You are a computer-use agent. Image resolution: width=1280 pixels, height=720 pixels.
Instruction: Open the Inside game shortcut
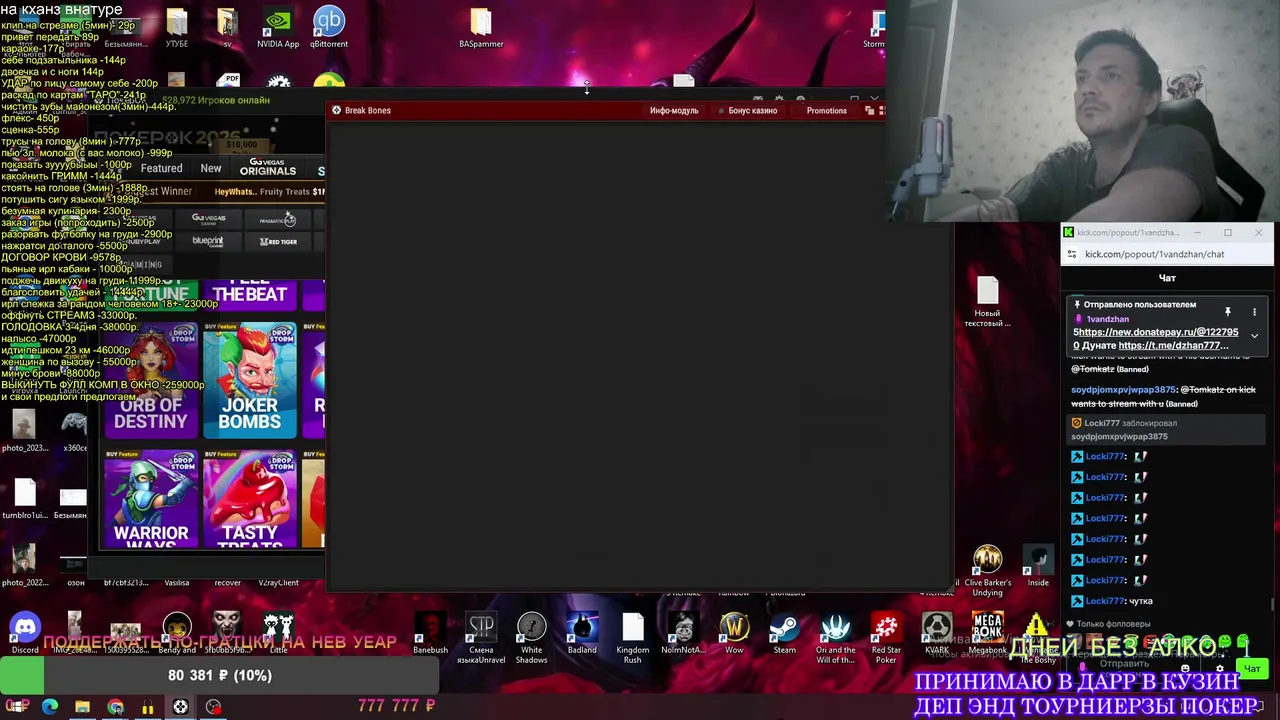1038,566
